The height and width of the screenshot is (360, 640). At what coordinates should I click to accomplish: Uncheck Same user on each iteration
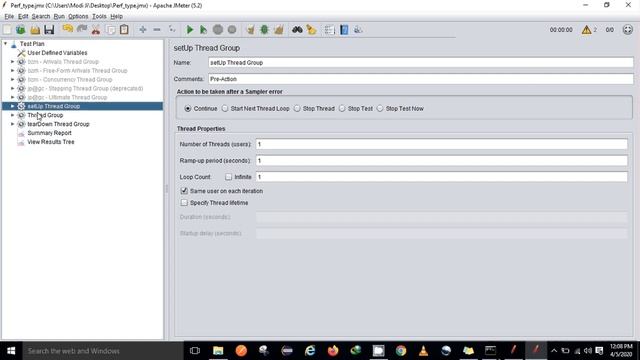(184, 191)
